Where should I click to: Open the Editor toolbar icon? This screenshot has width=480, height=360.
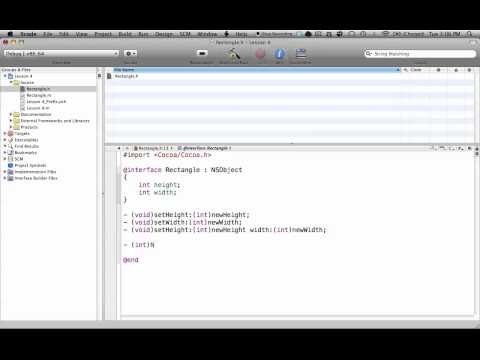tap(301, 54)
